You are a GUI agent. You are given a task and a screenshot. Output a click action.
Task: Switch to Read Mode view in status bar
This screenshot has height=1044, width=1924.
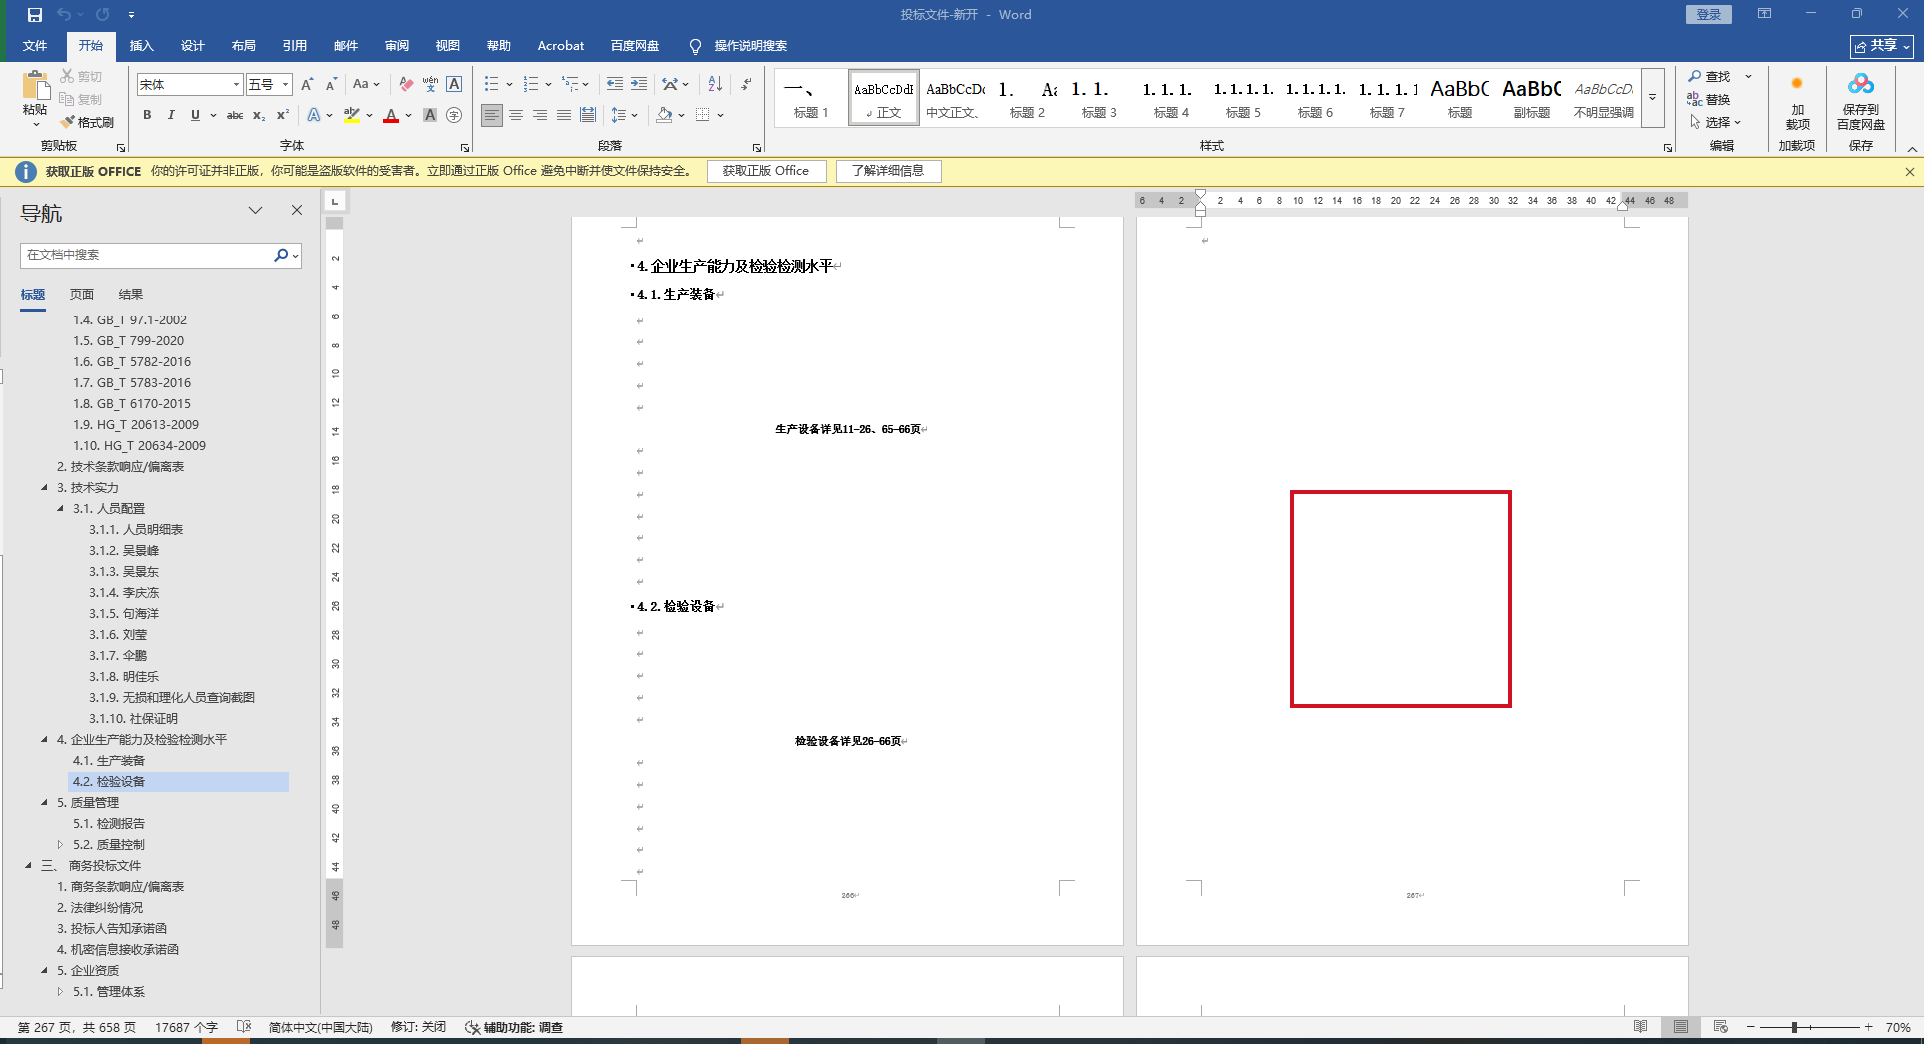[1641, 1027]
